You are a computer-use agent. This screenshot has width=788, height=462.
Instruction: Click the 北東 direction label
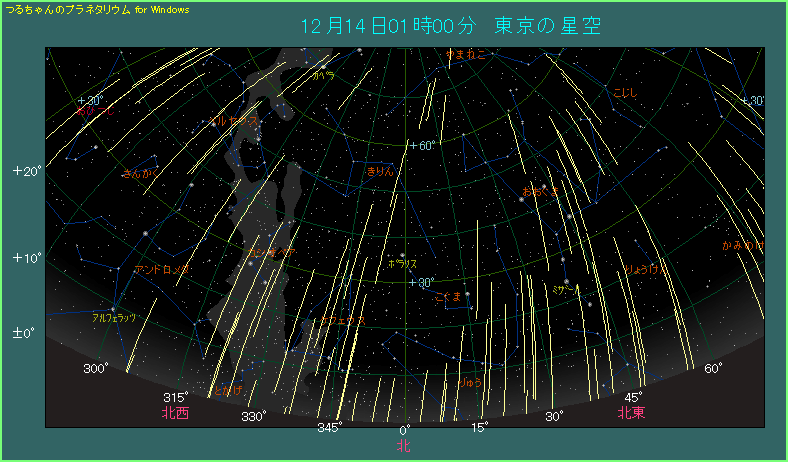[x=630, y=412]
